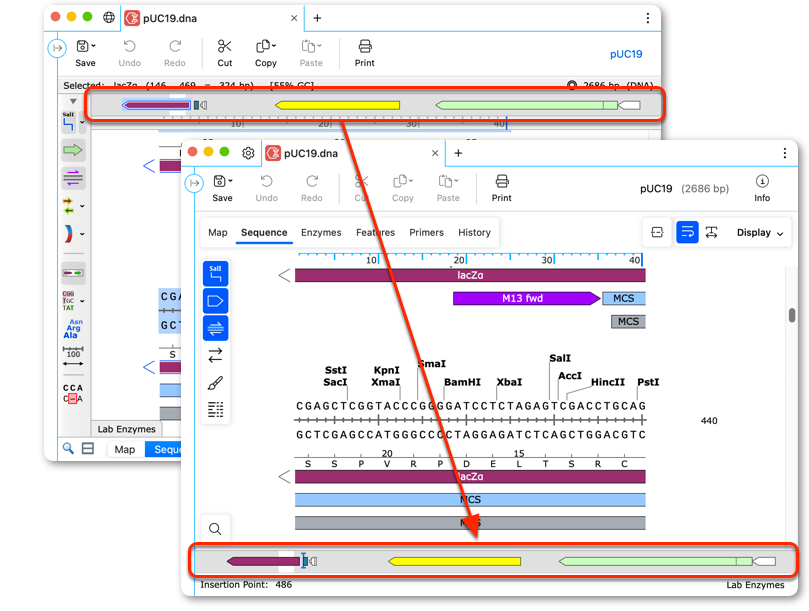
Task: Click globe icon in back window title bar
Action: point(109,18)
